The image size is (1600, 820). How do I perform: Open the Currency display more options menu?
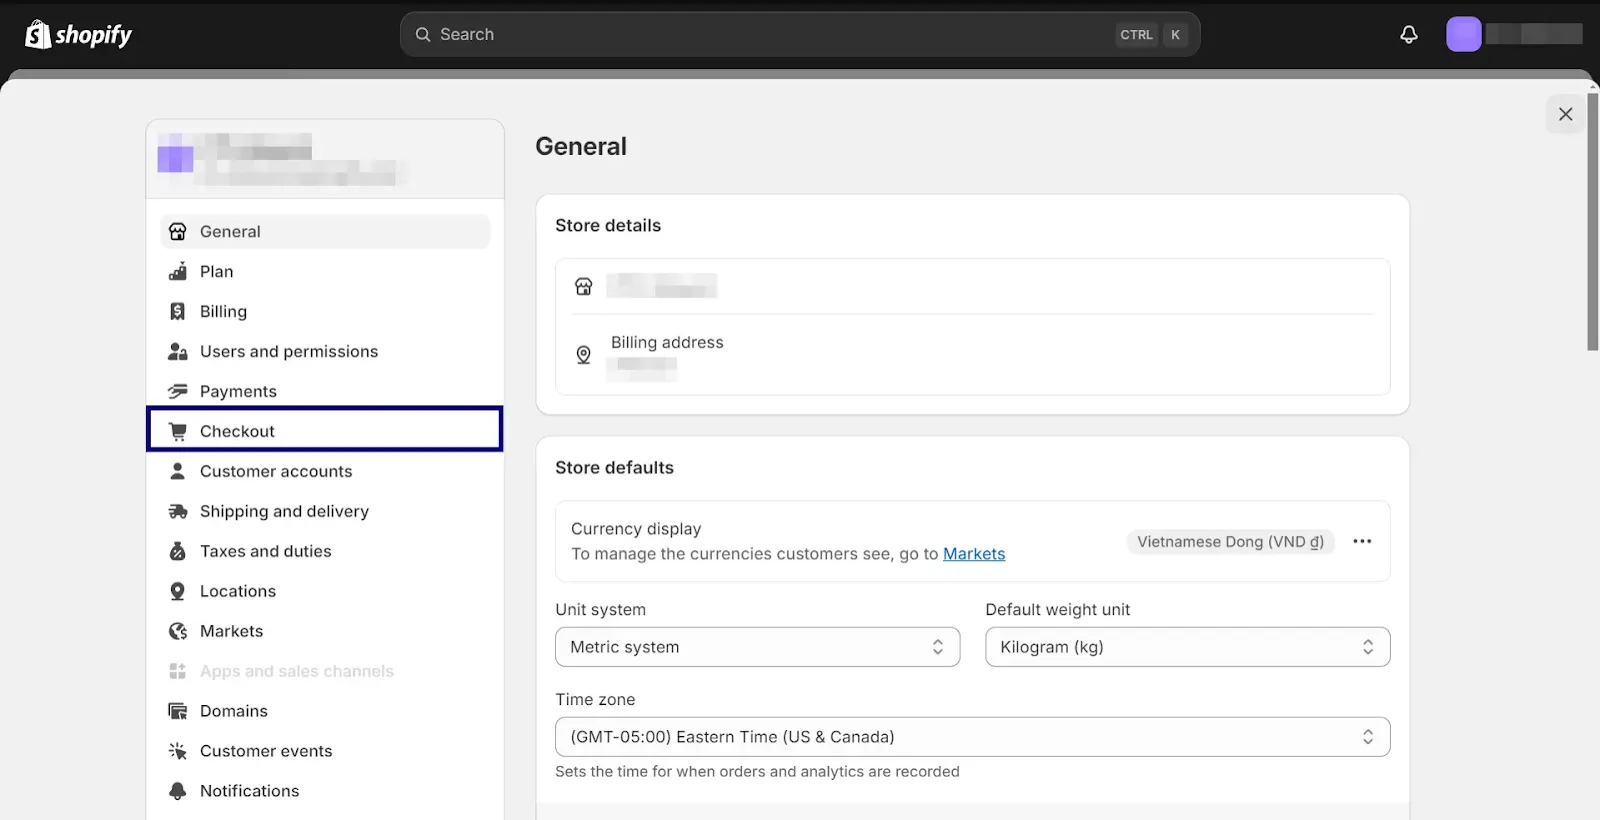[x=1362, y=542]
